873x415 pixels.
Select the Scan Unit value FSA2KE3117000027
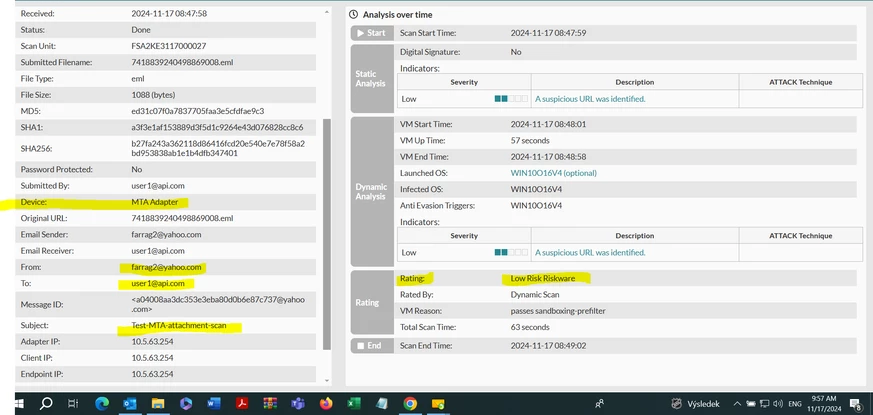[x=169, y=46]
